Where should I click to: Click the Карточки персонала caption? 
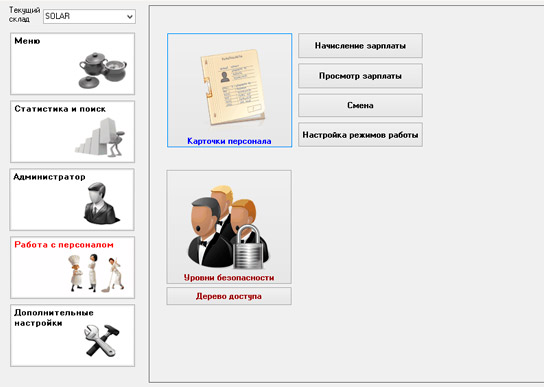click(229, 141)
